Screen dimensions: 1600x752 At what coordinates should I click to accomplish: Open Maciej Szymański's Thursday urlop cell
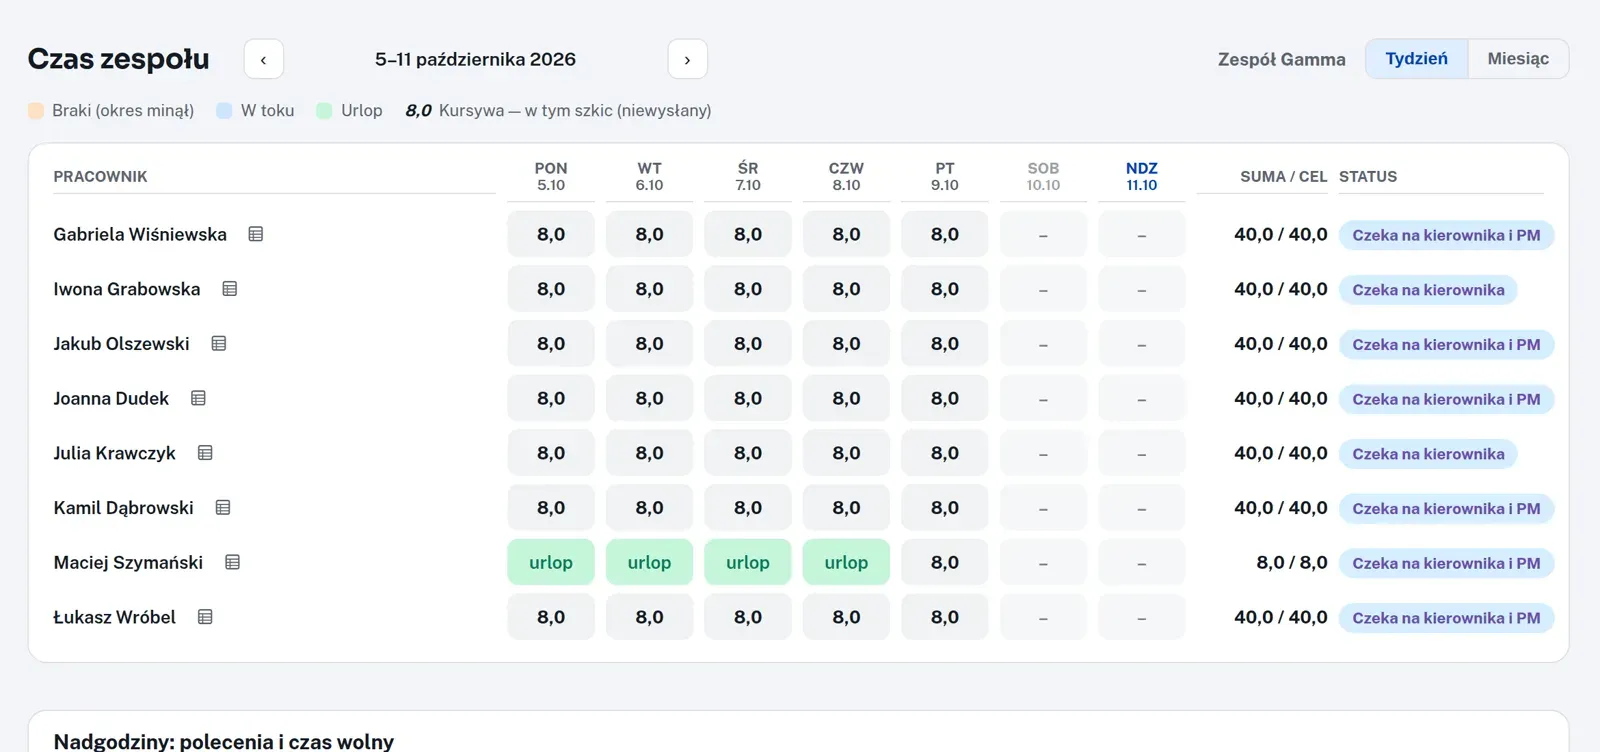click(846, 562)
